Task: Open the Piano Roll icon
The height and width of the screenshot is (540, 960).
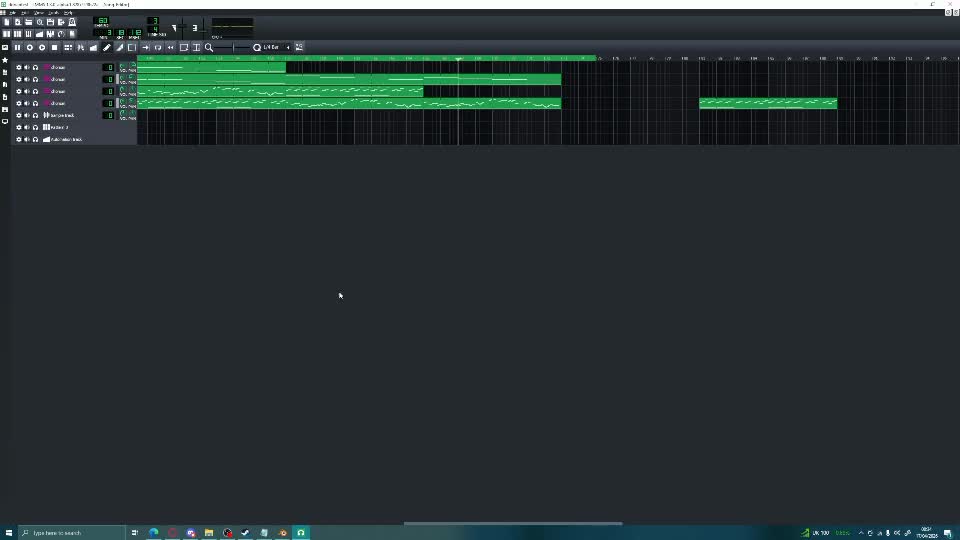Action: pos(29,34)
